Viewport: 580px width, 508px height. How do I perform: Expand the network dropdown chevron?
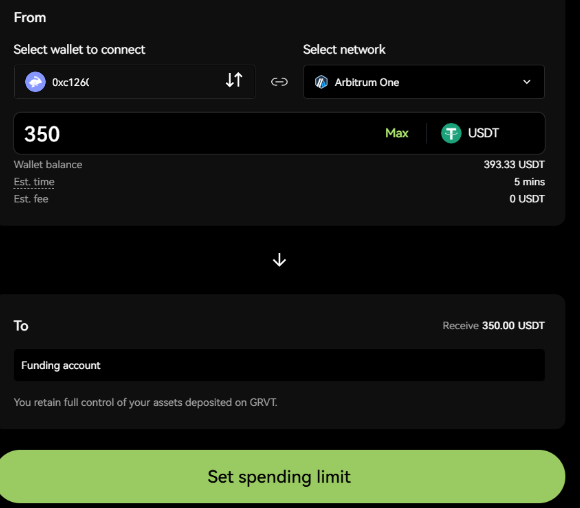[527, 82]
